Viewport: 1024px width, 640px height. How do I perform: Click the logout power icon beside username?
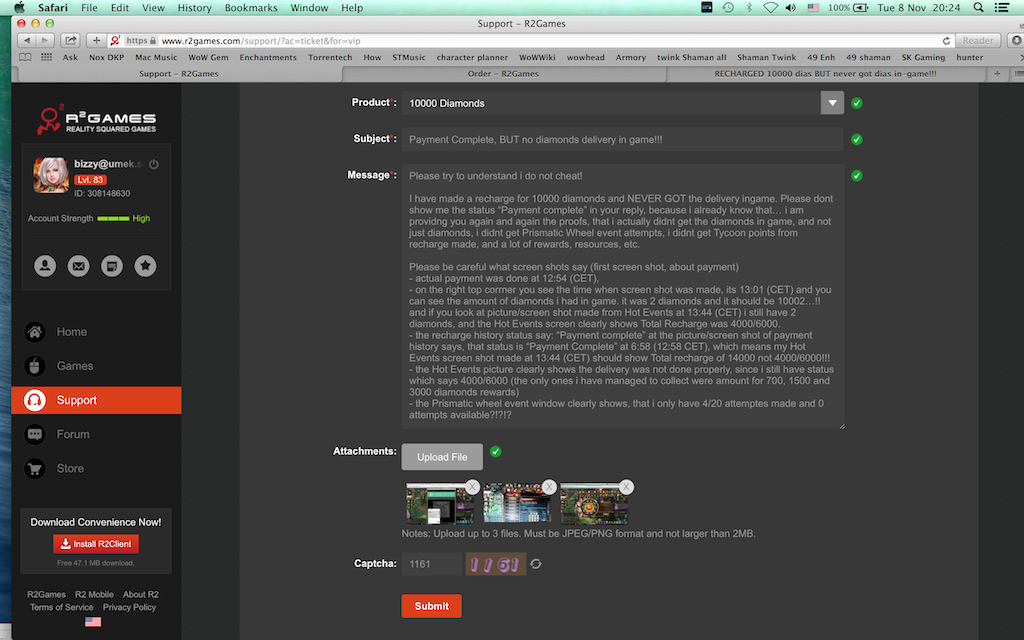click(x=153, y=164)
